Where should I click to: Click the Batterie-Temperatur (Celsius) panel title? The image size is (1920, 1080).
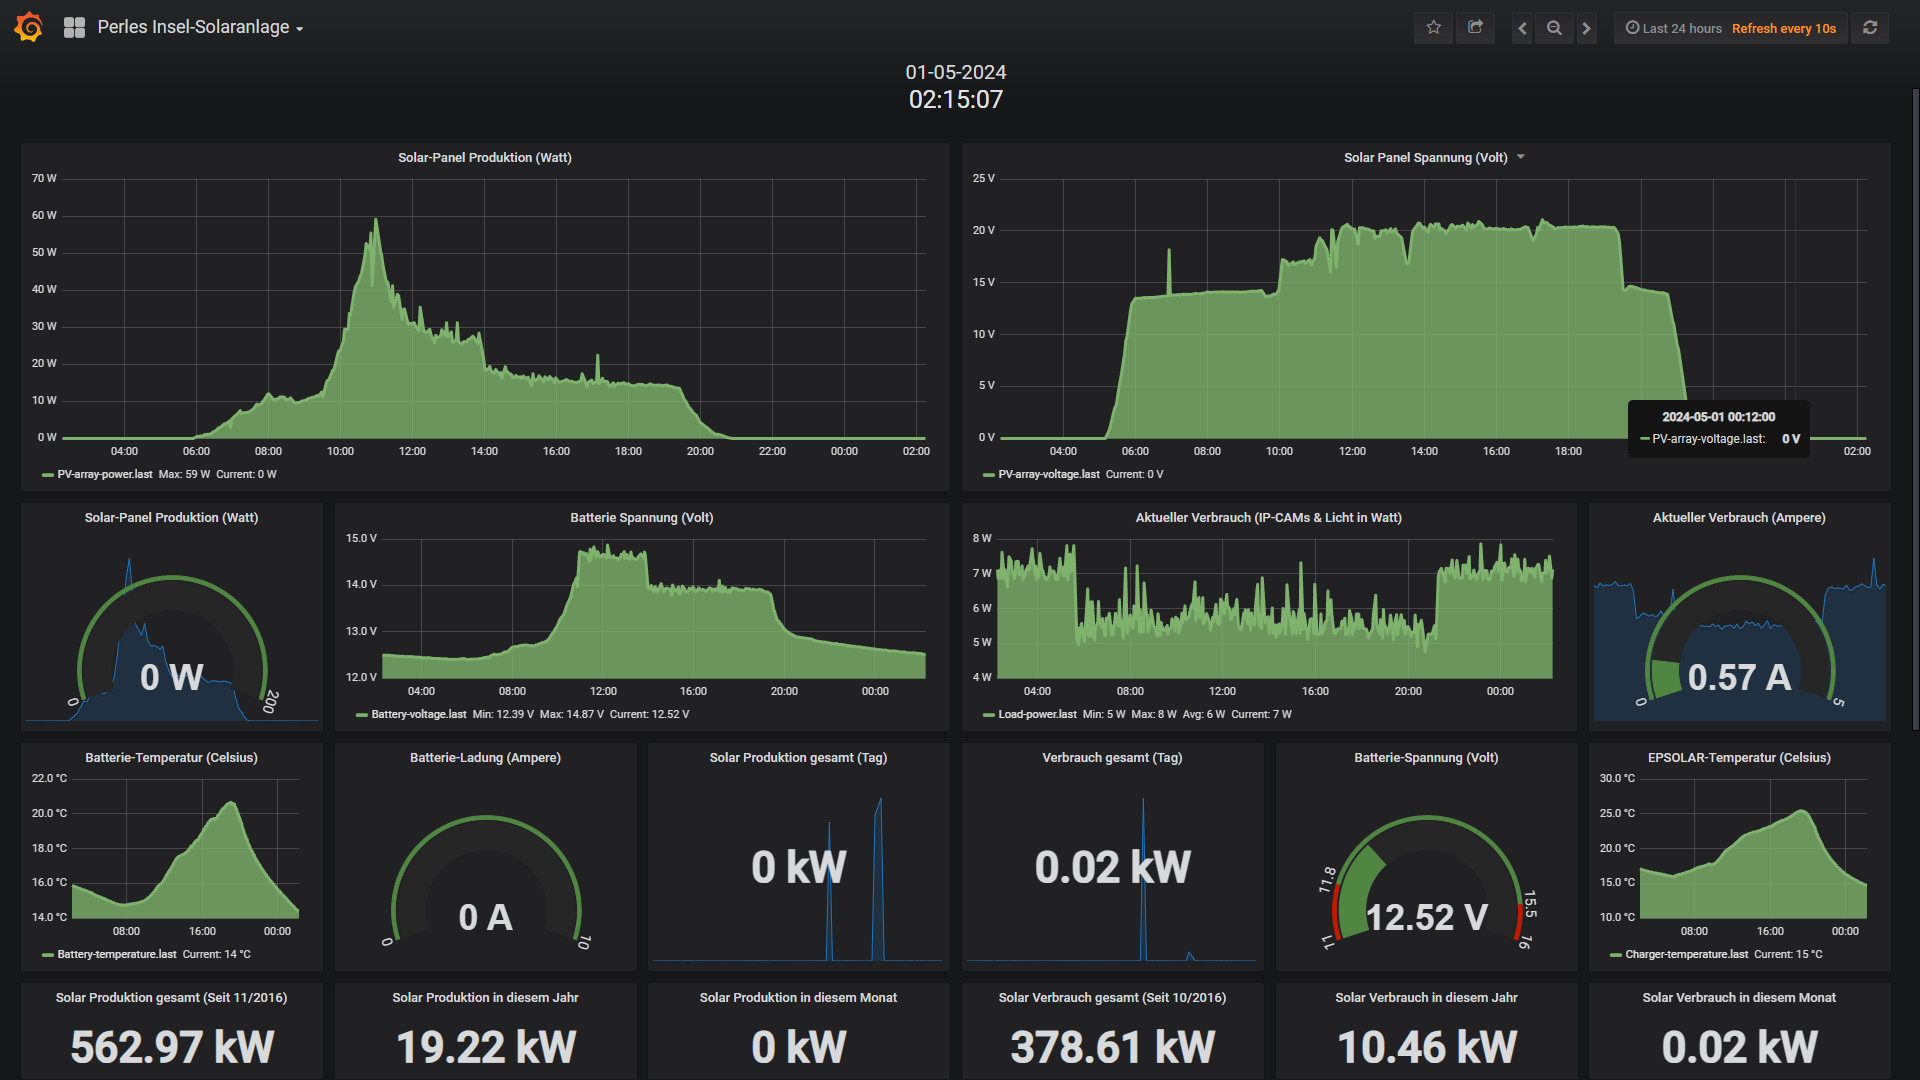pyautogui.click(x=171, y=757)
